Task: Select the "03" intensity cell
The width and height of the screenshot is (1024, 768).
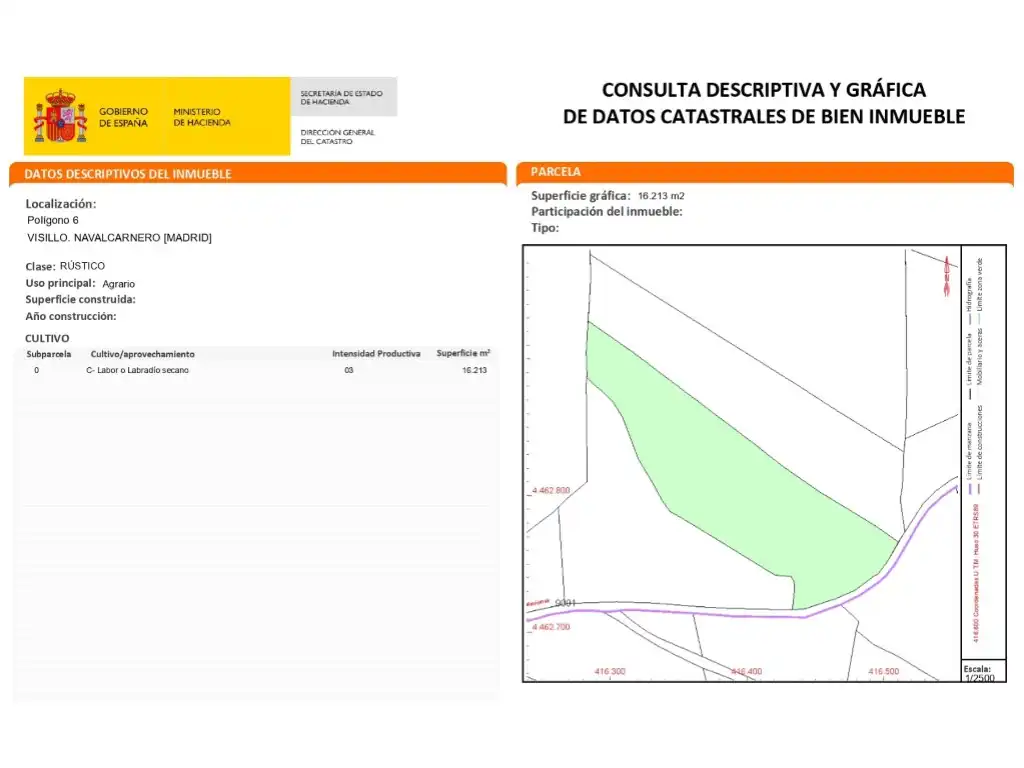Action: [349, 370]
